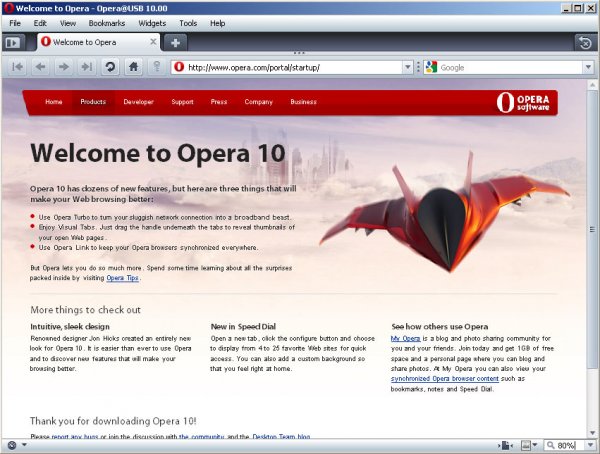Expand the address bar history dropdown
Image resolution: width=600 pixels, height=454 pixels.
(408, 67)
